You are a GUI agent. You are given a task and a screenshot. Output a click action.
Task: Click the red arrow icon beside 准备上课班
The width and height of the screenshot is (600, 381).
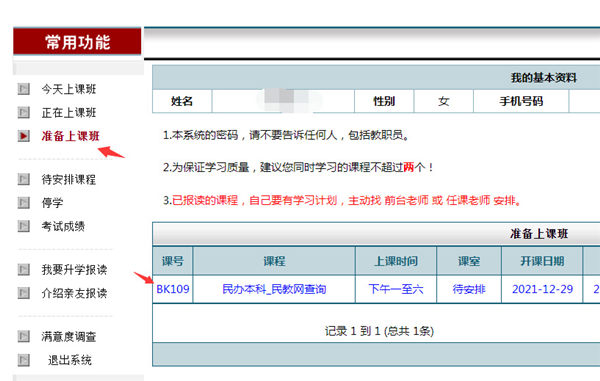click(24, 136)
